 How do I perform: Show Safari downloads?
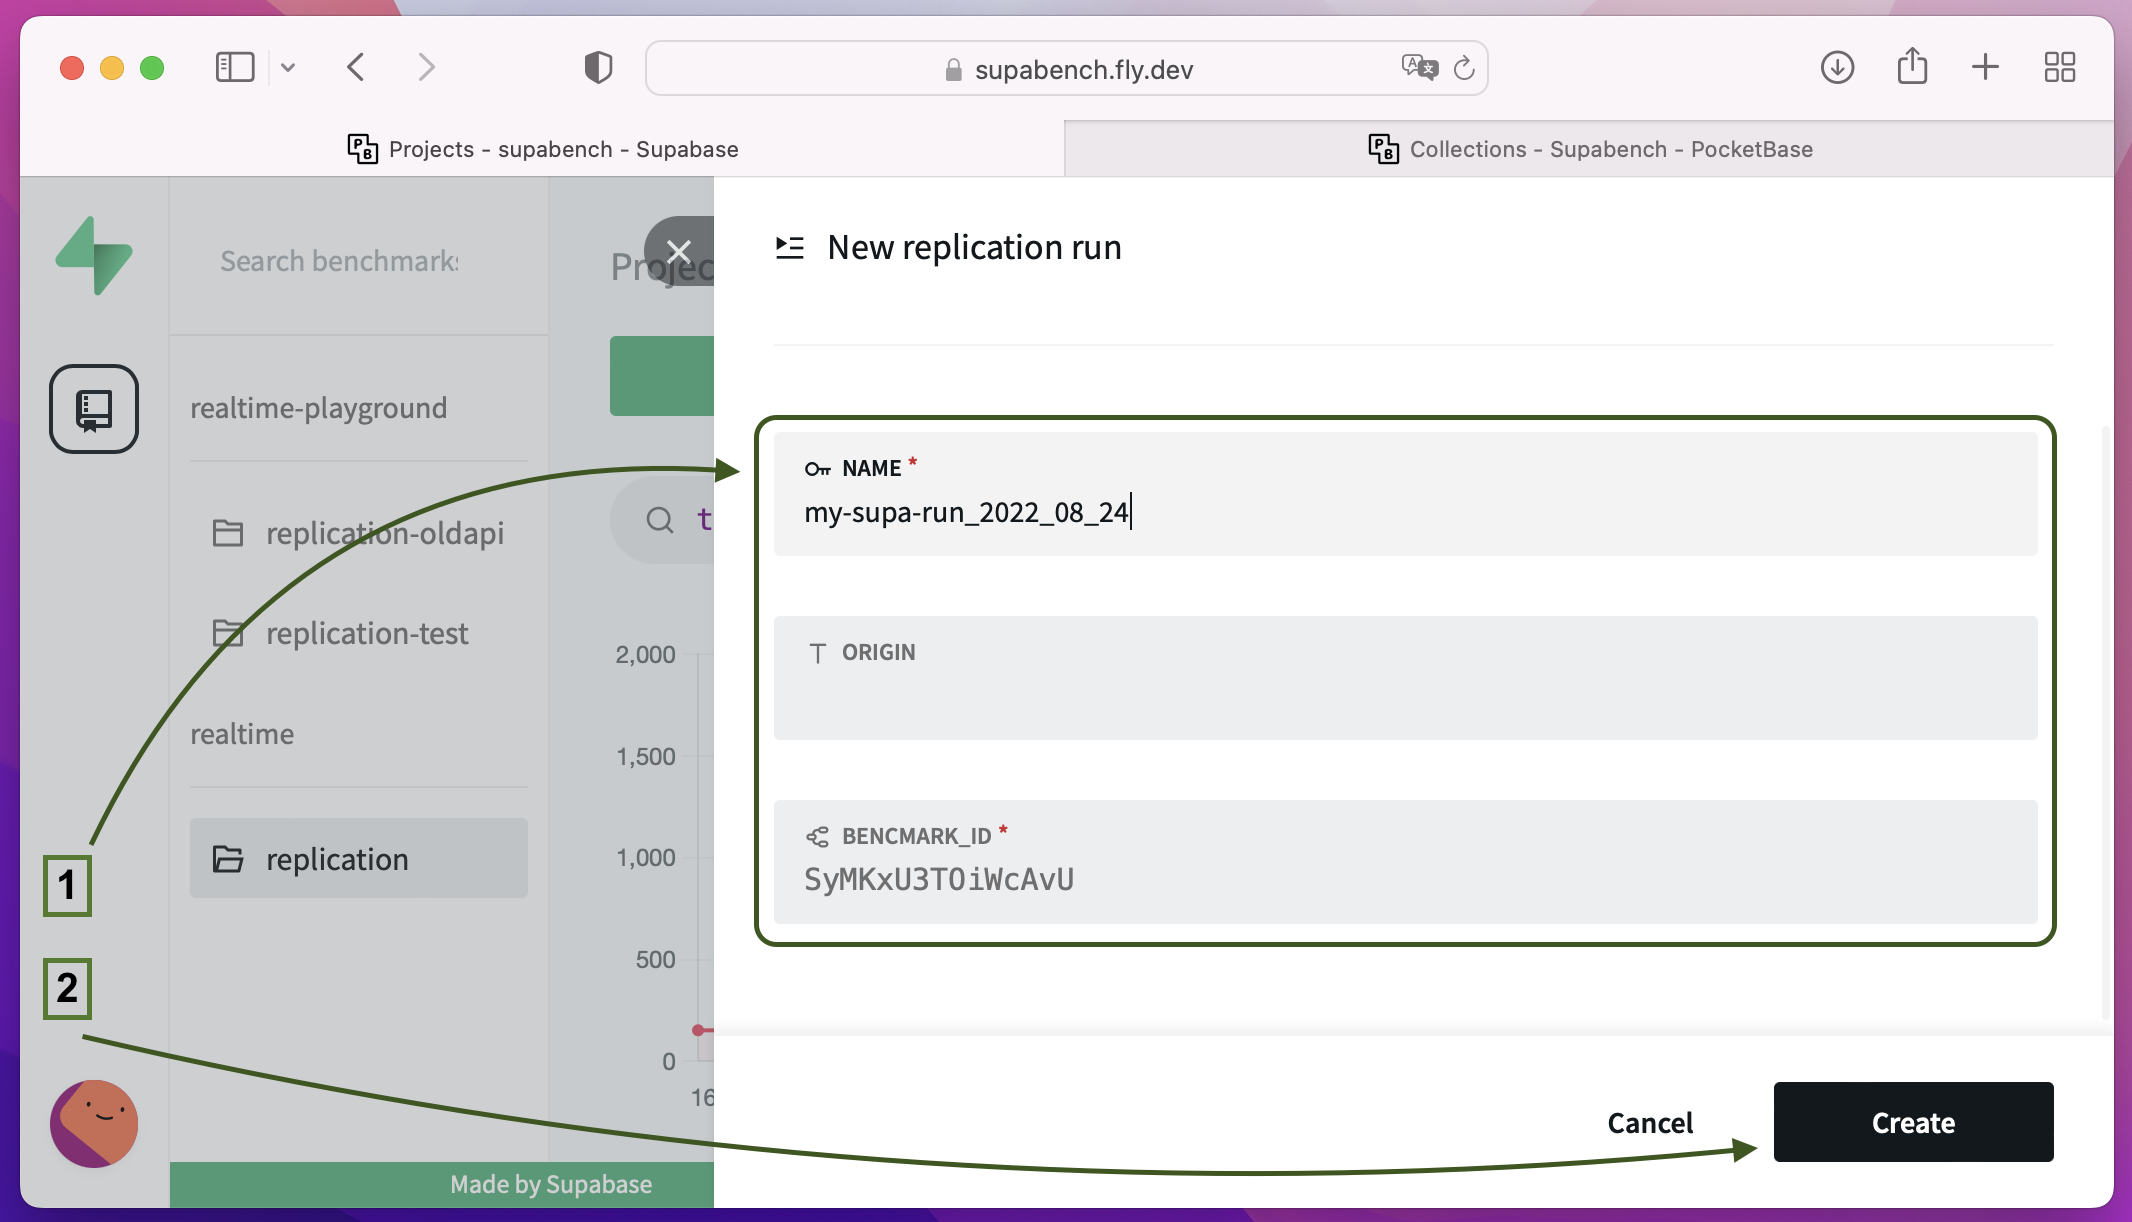[1837, 67]
